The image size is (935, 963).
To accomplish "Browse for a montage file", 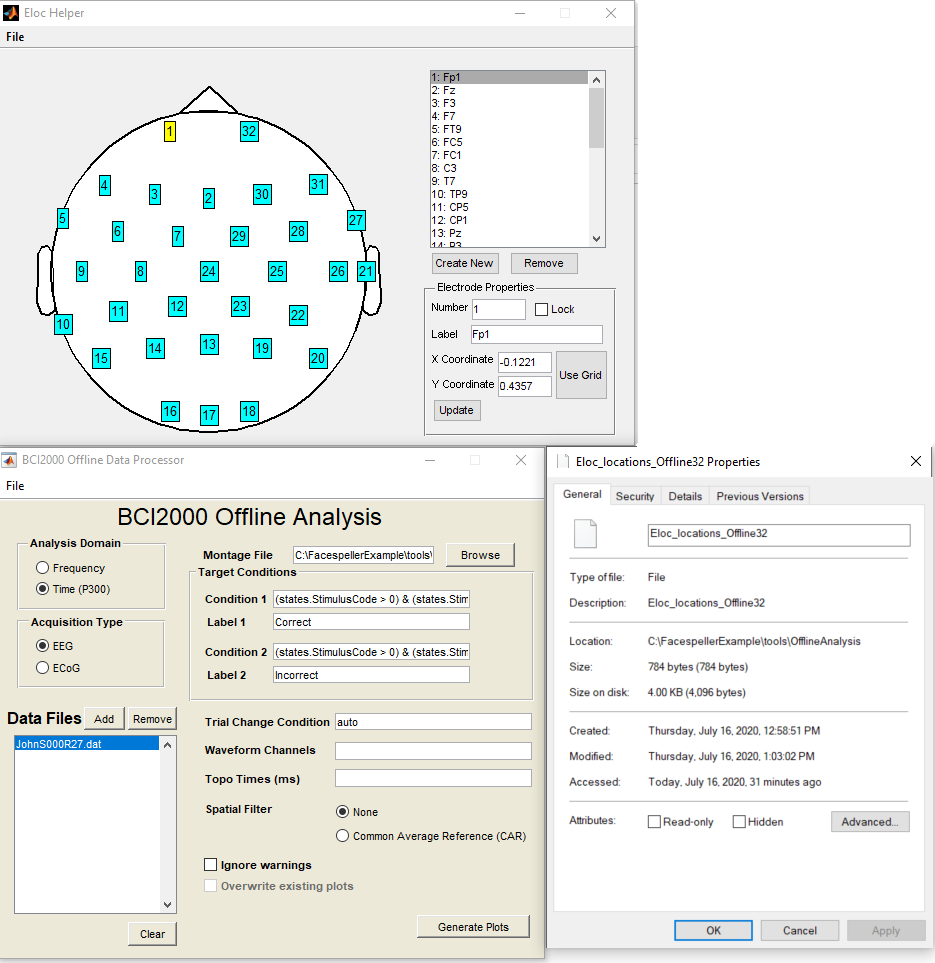I will click(x=480, y=555).
